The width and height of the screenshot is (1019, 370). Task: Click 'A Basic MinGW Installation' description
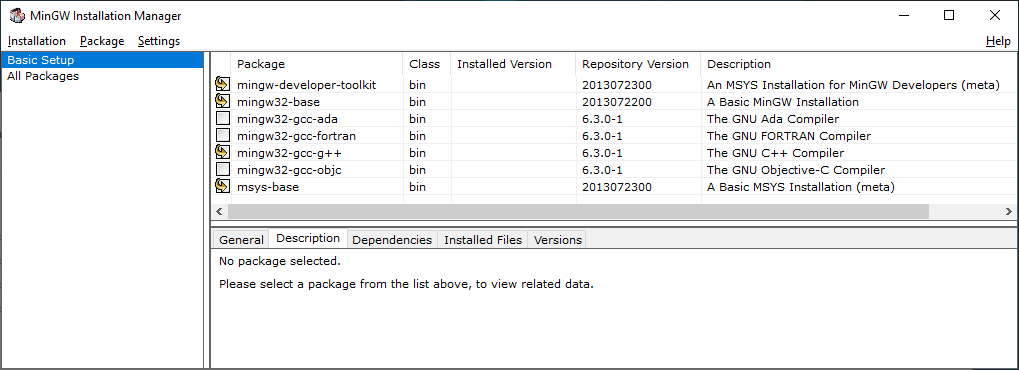click(782, 102)
